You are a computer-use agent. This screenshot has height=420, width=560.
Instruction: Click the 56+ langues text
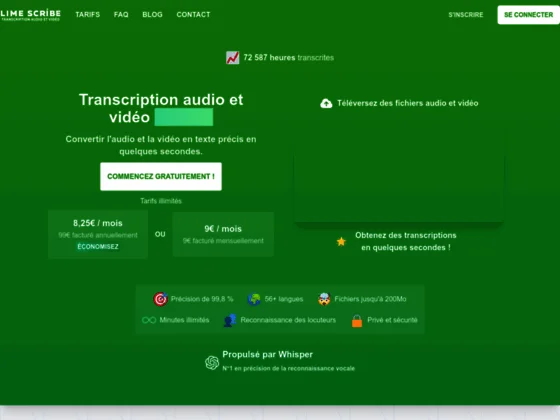(284, 299)
